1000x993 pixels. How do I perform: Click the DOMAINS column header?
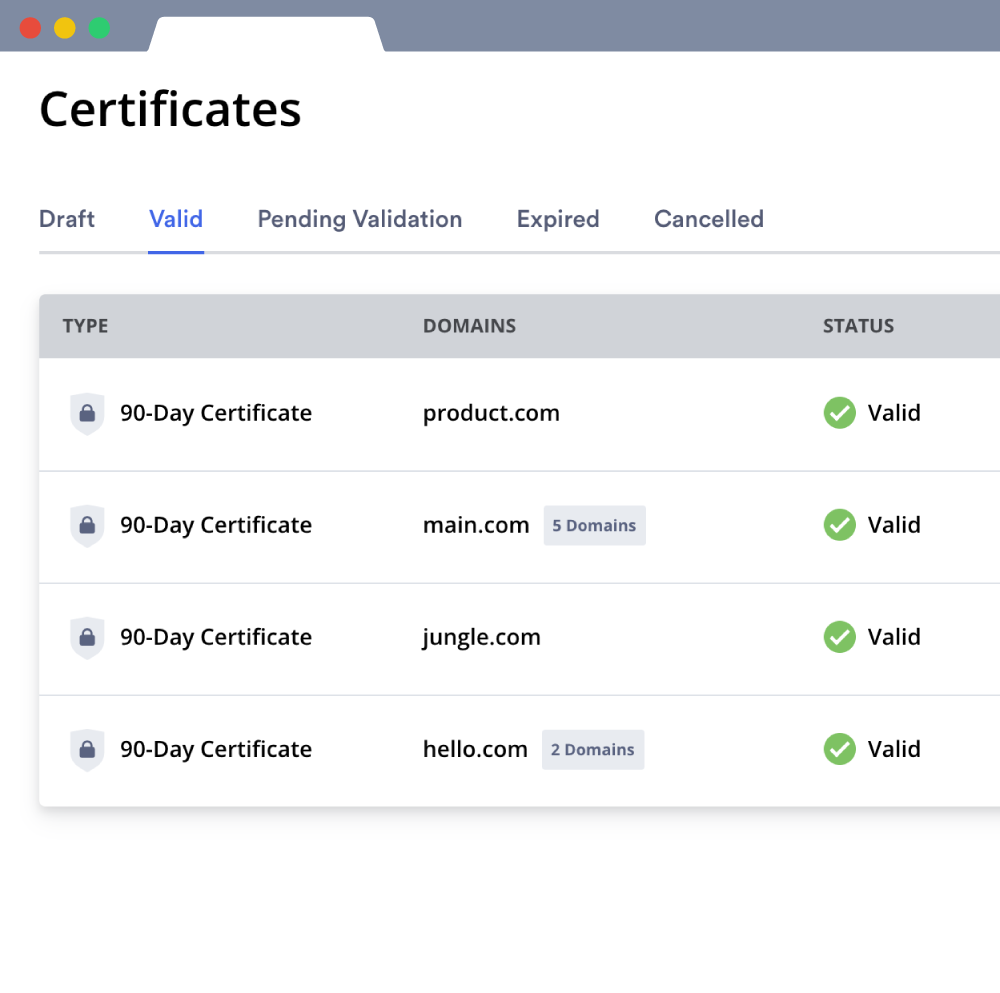[x=469, y=326]
